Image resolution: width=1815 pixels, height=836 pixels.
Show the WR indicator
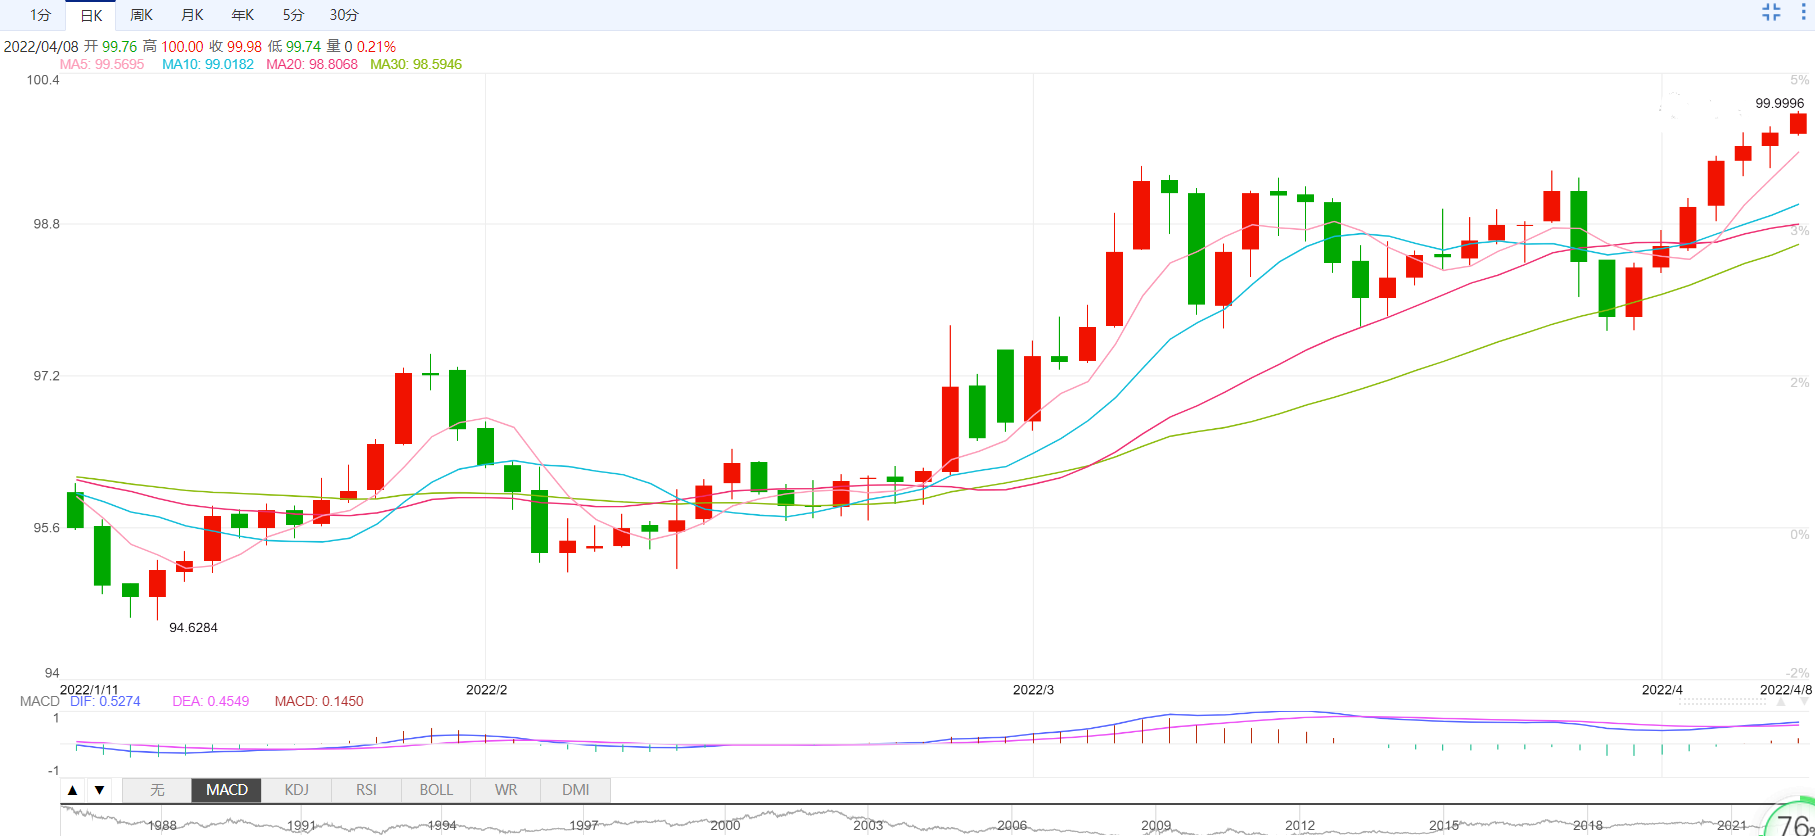[506, 790]
